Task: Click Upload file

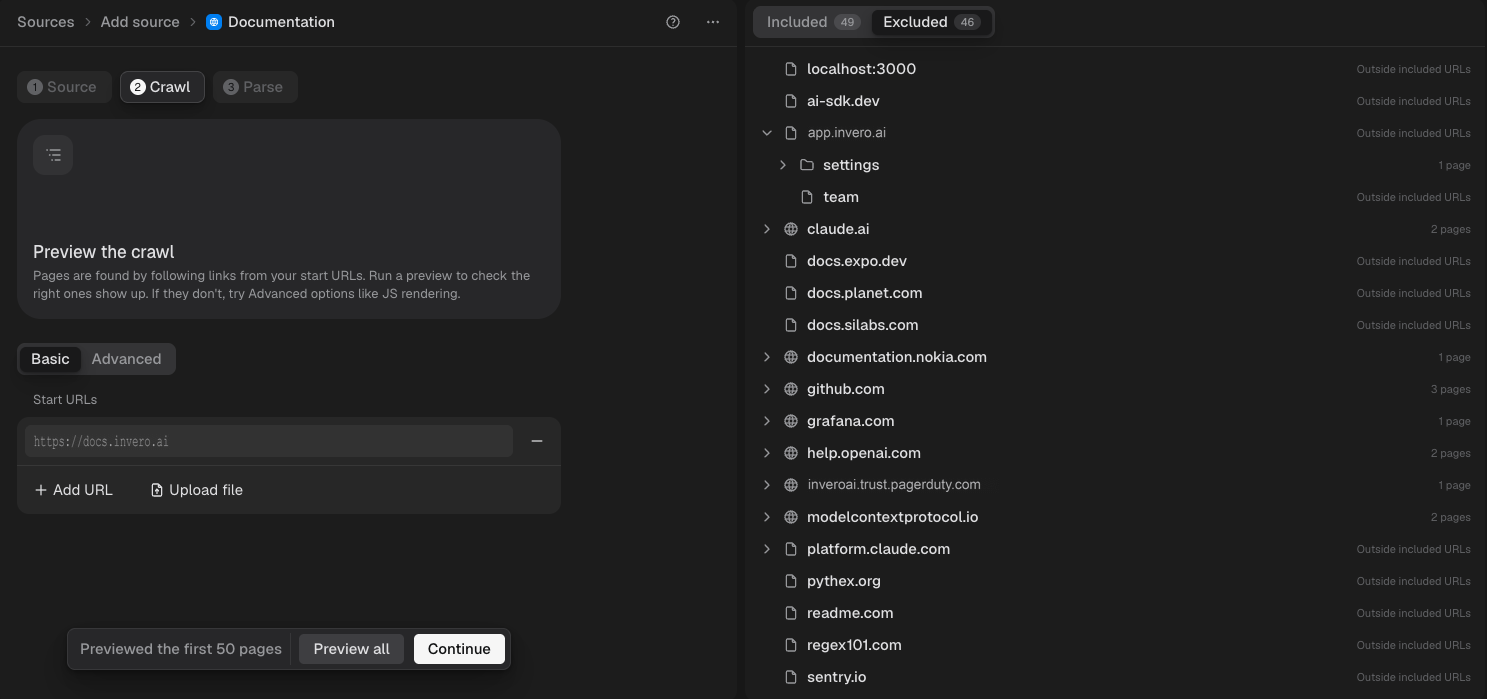Action: tap(197, 490)
